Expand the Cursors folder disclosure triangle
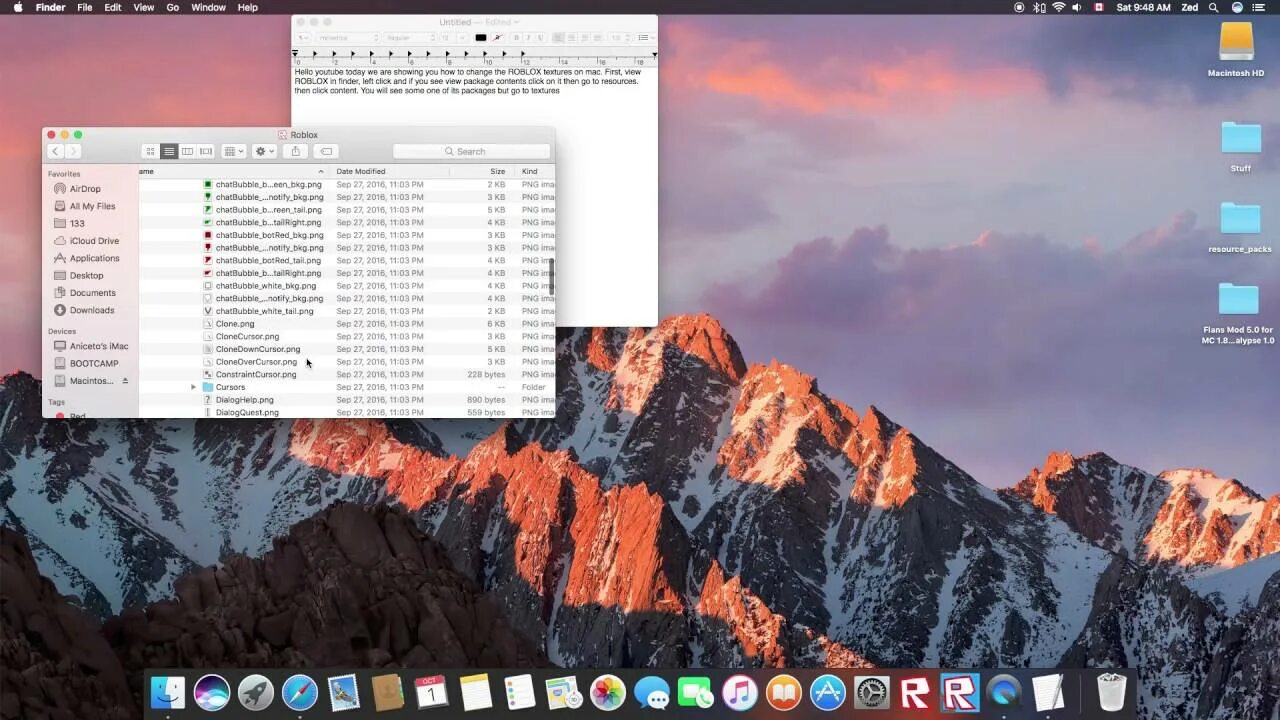The width and height of the screenshot is (1280, 720). 194,387
